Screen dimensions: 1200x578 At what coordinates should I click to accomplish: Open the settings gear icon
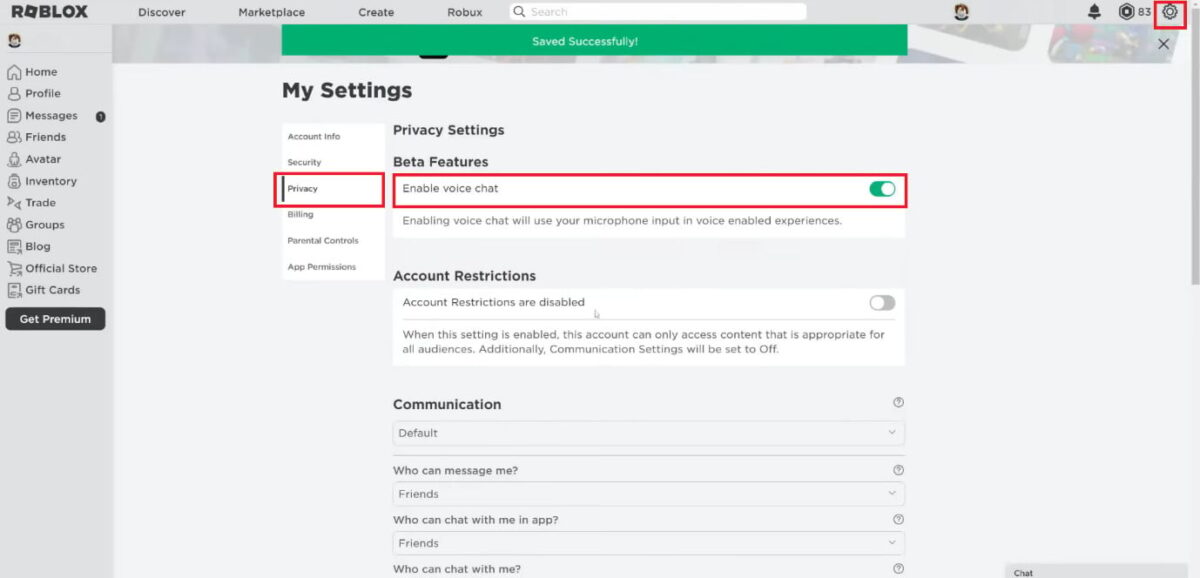tap(1169, 12)
